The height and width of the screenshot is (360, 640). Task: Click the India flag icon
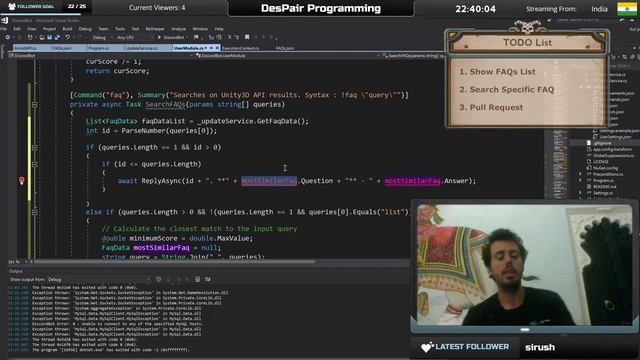(x=627, y=9)
